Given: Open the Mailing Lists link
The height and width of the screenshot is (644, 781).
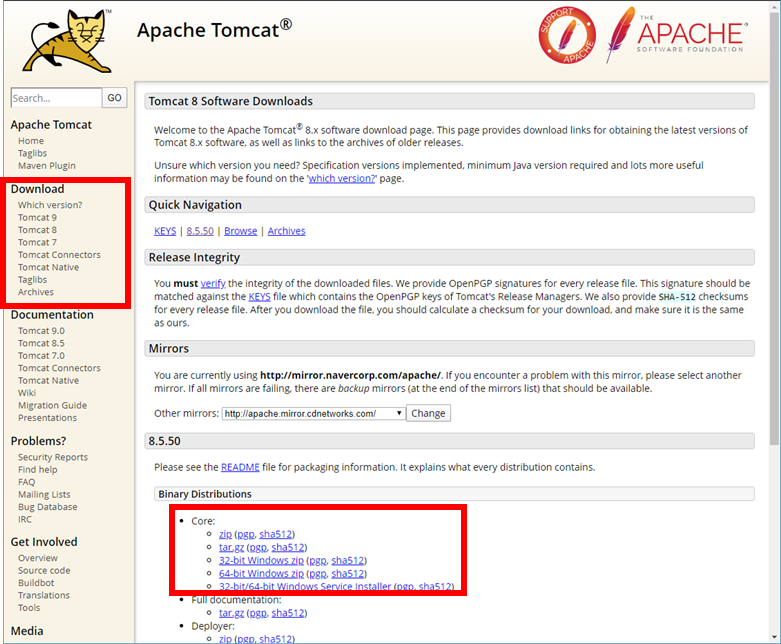Looking at the screenshot, I should pos(44,495).
